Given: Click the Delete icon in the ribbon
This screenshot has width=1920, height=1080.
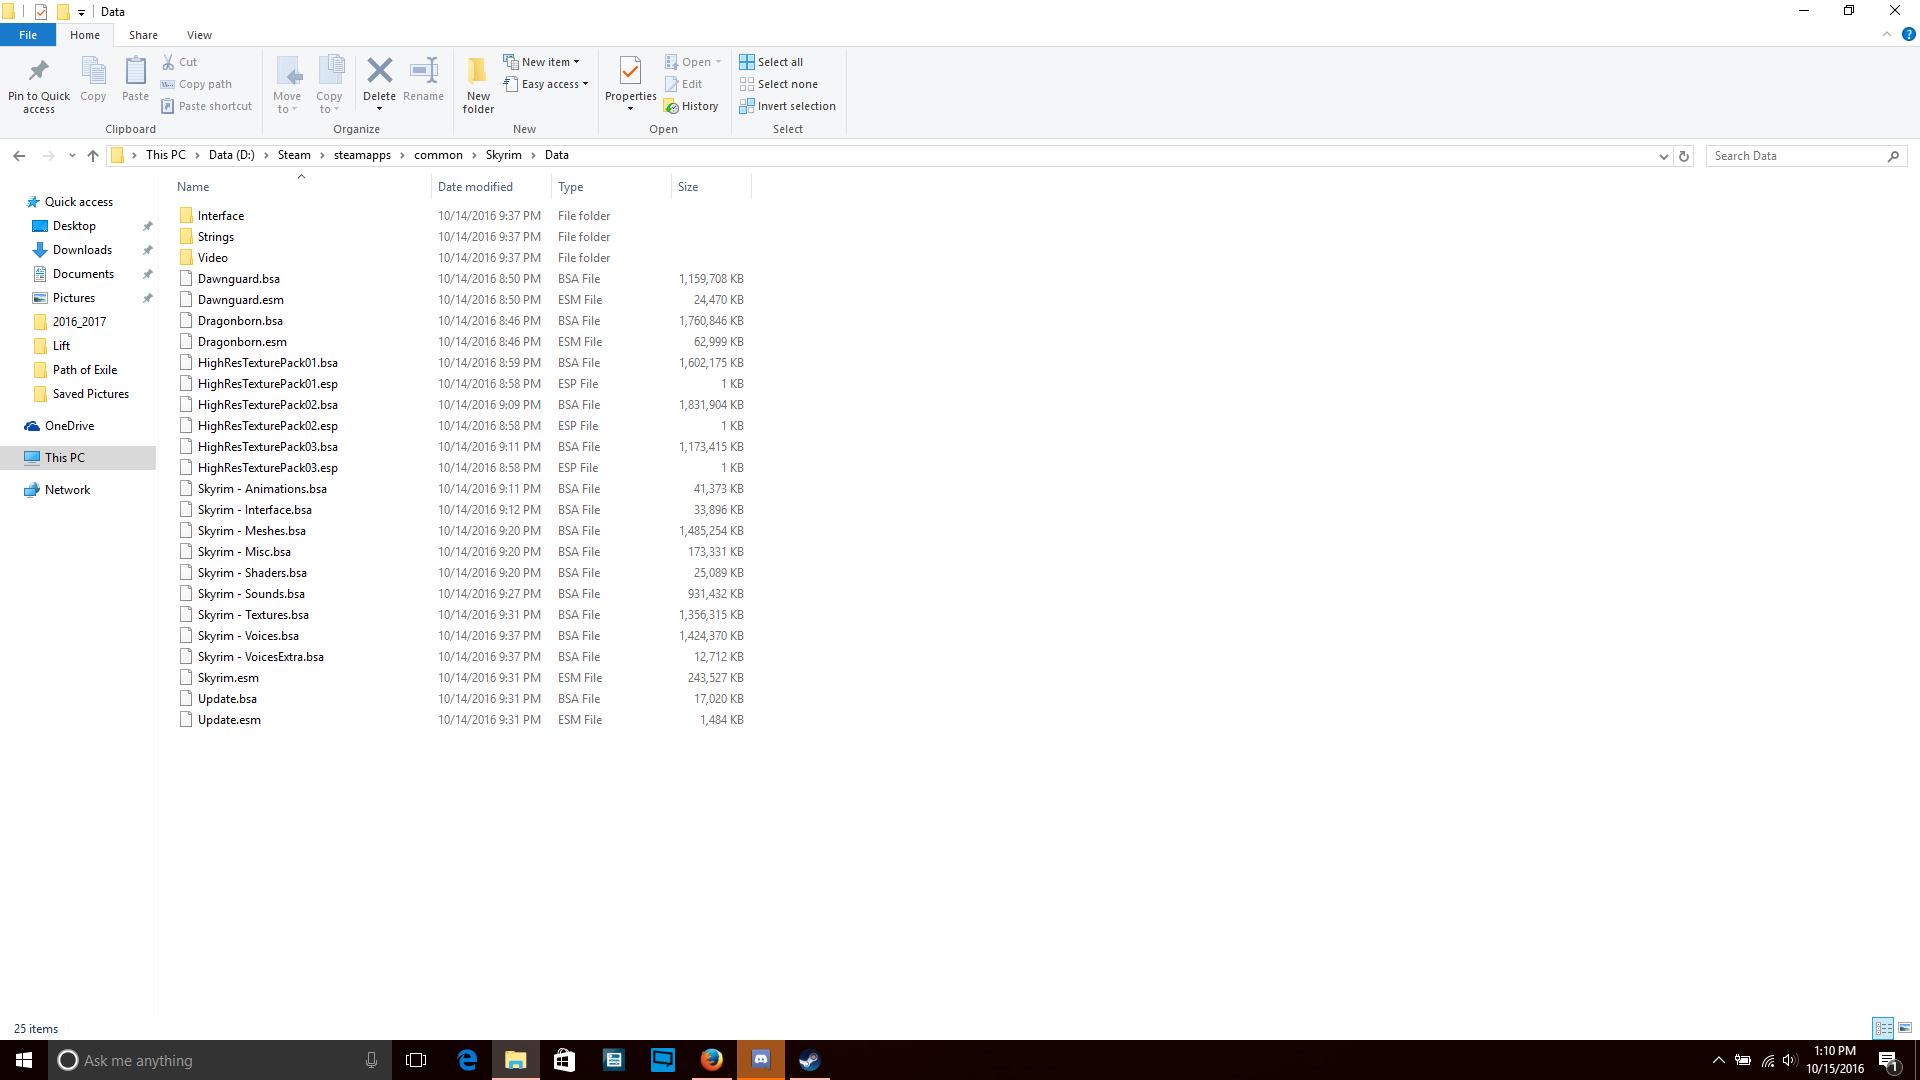Looking at the screenshot, I should 379,72.
